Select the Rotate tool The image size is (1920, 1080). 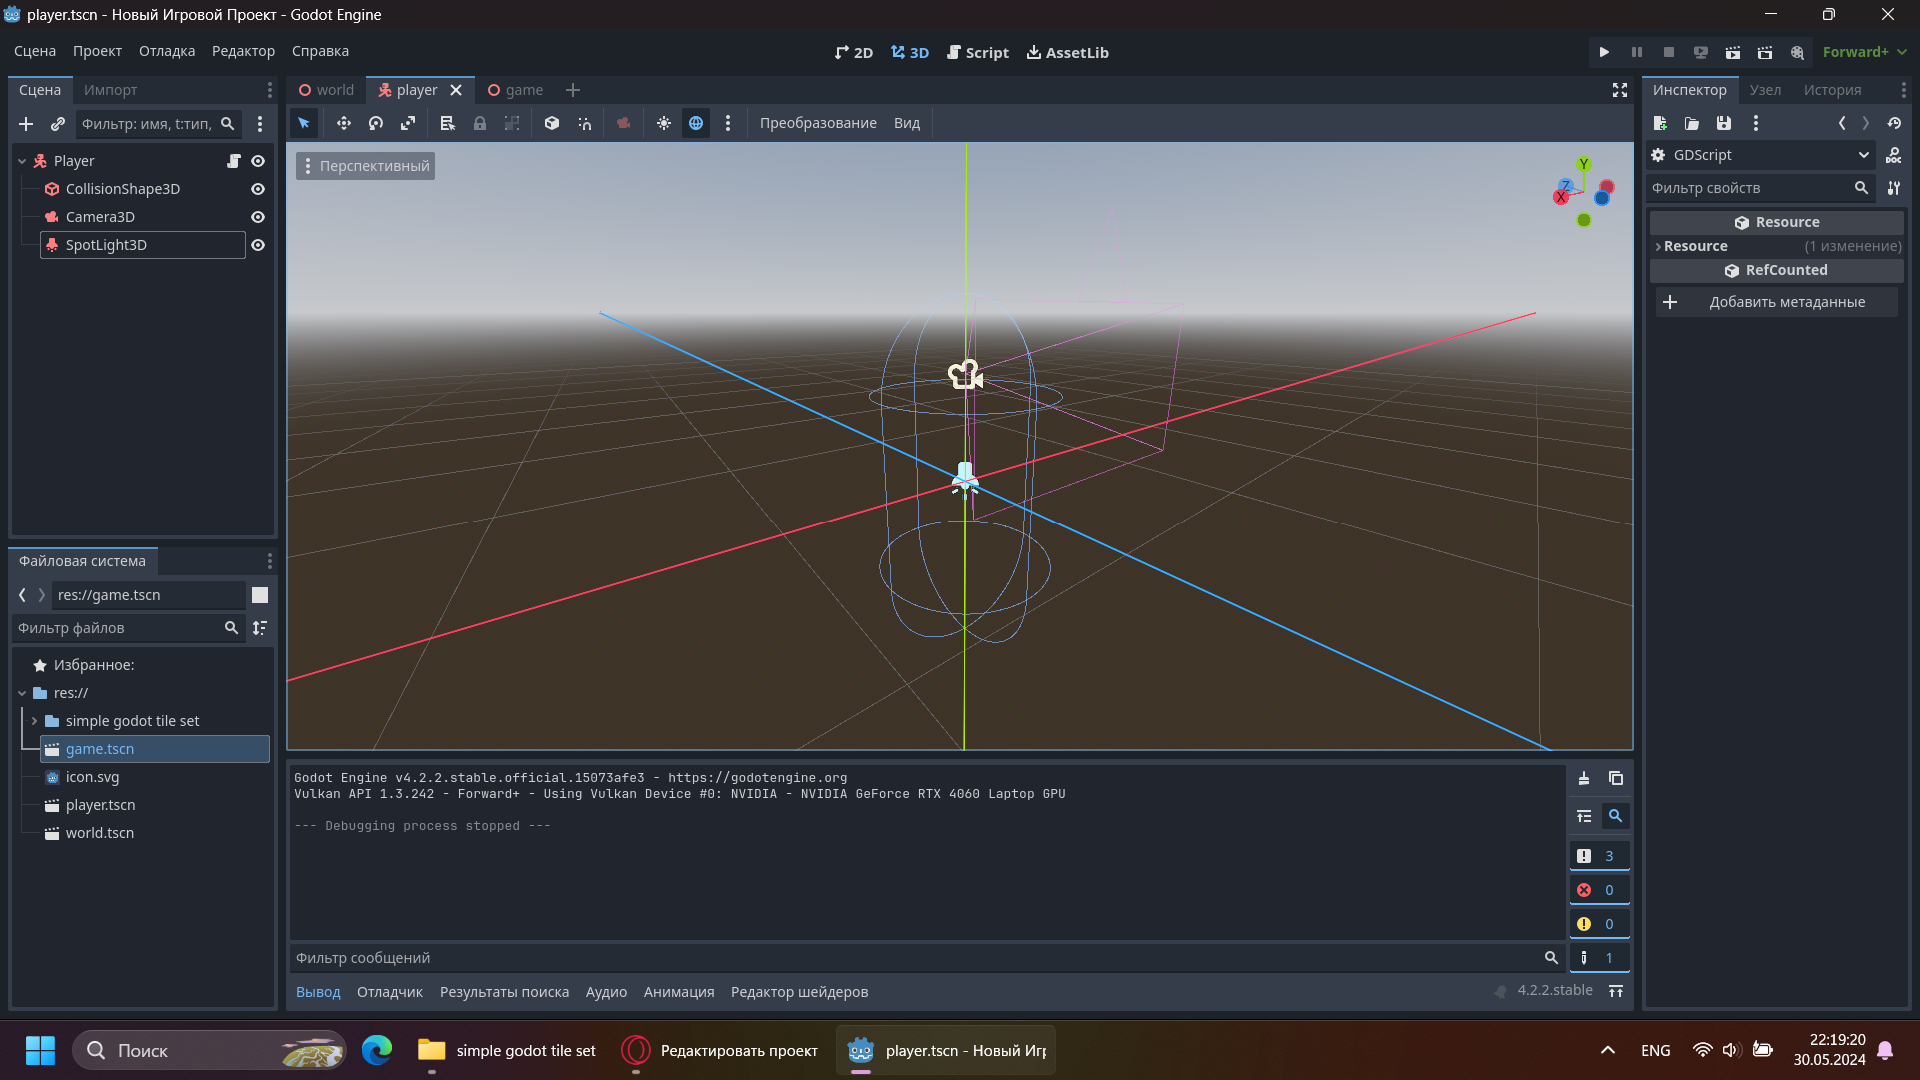pos(376,123)
